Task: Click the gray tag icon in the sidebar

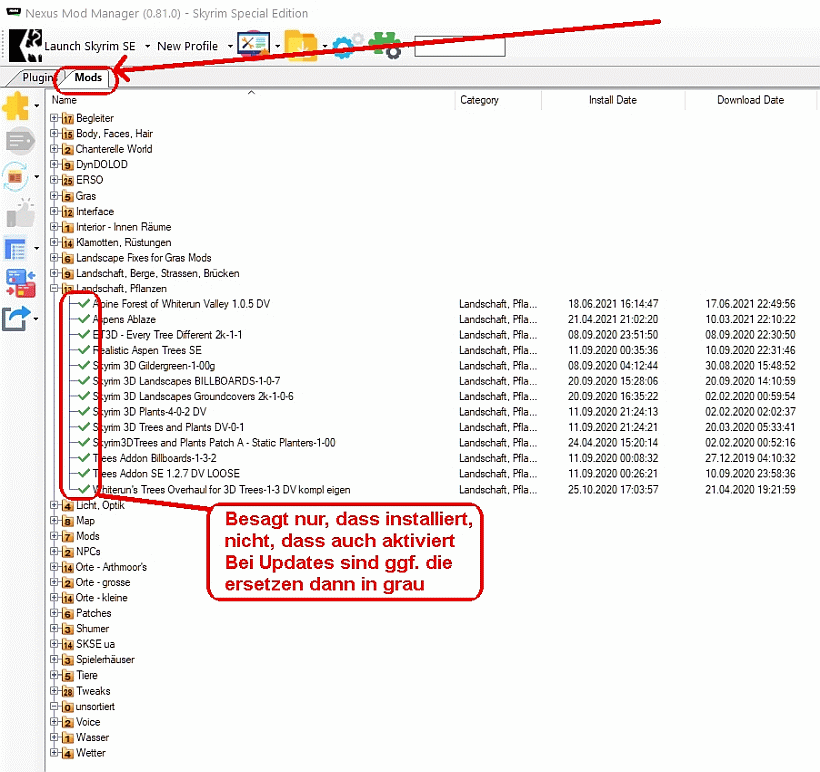Action: [18, 142]
